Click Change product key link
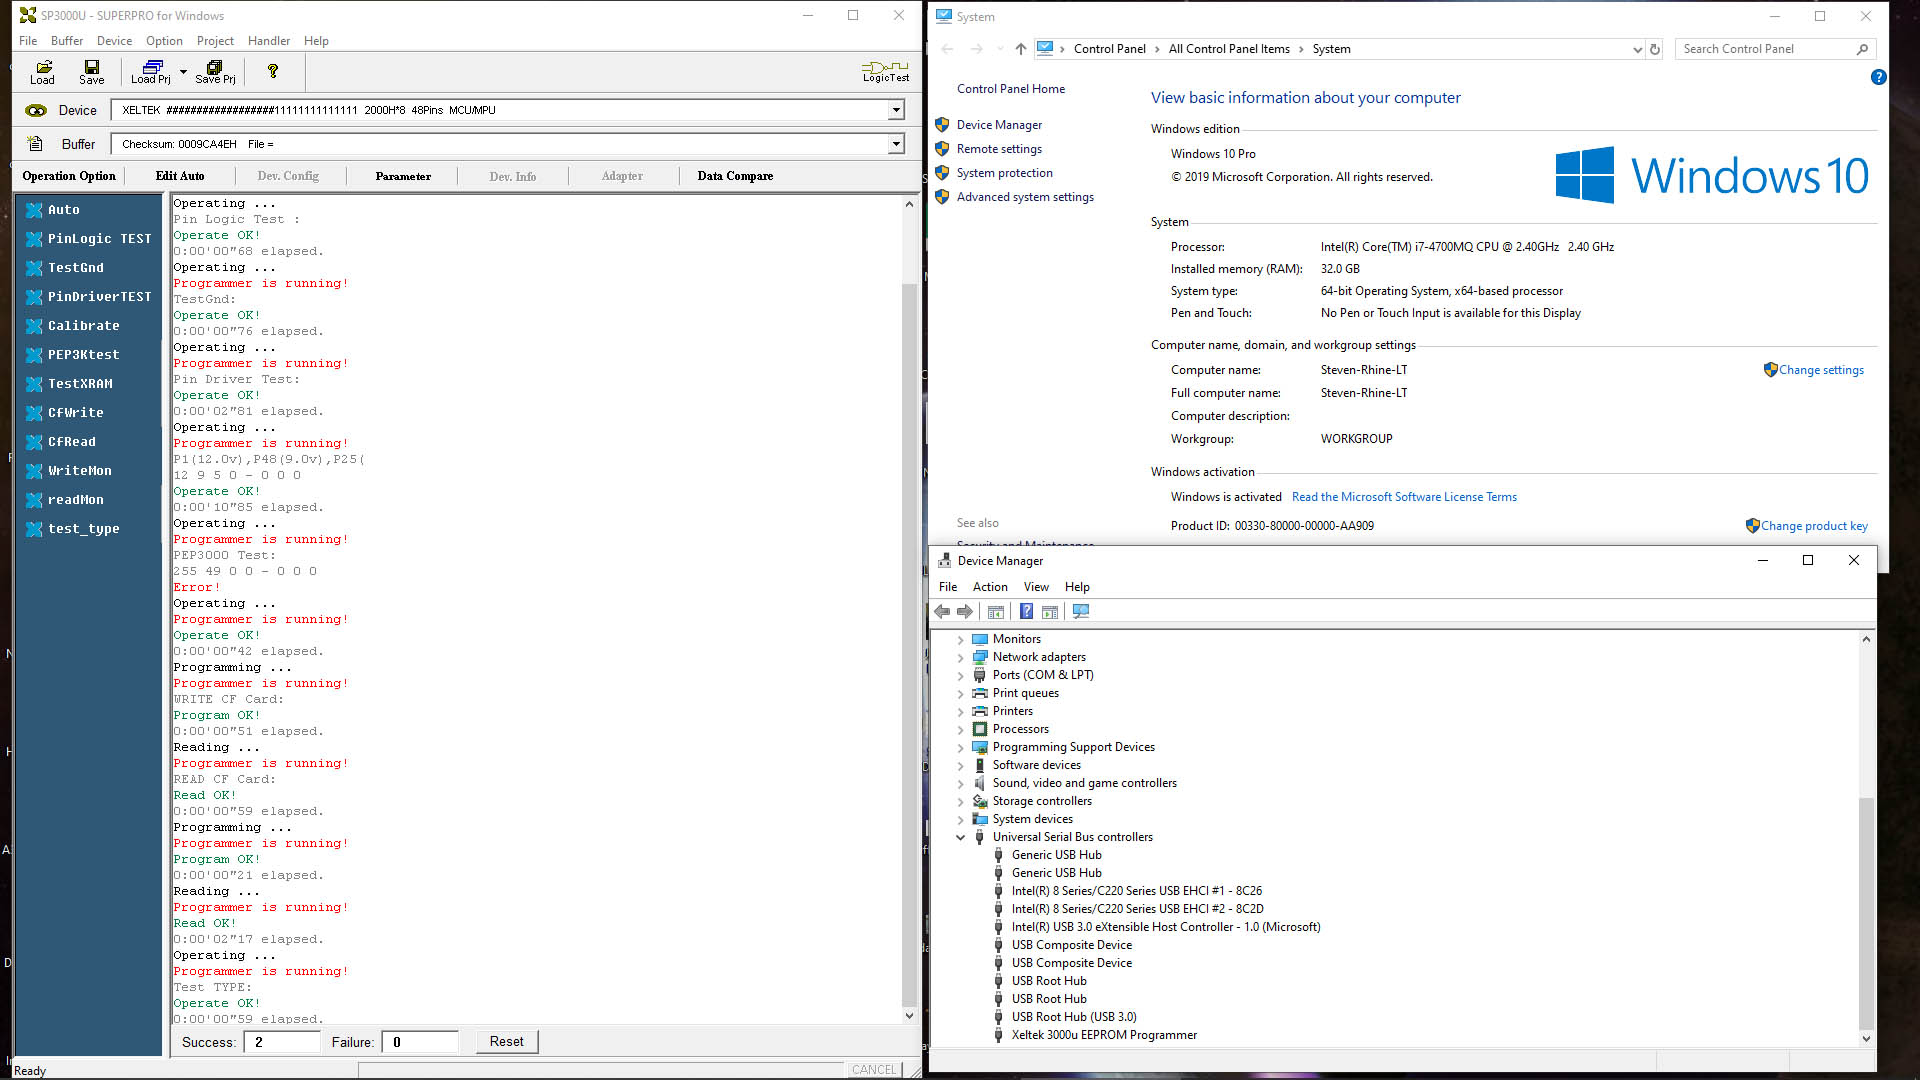 click(x=1814, y=526)
